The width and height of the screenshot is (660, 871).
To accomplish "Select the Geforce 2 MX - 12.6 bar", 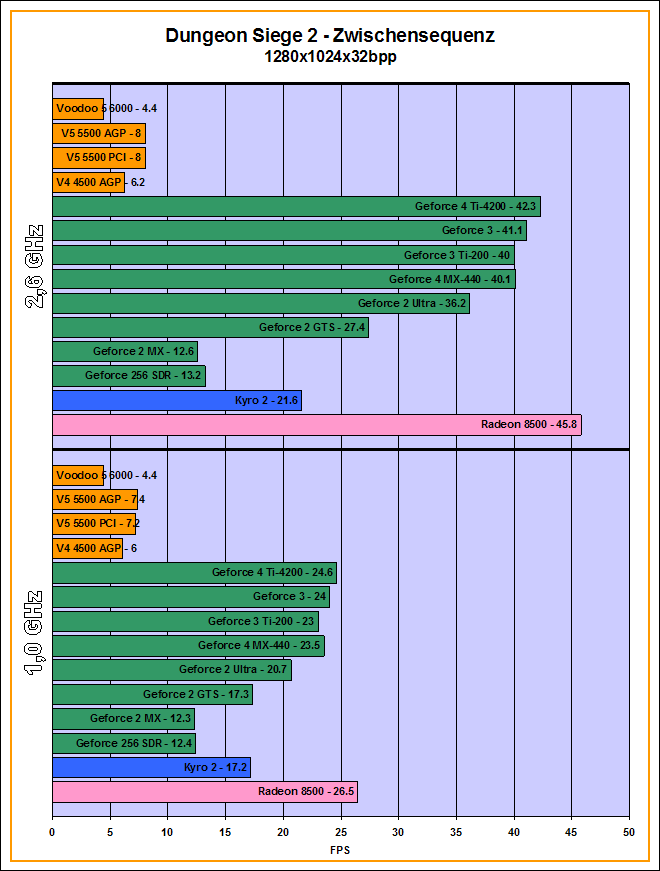I will (124, 352).
